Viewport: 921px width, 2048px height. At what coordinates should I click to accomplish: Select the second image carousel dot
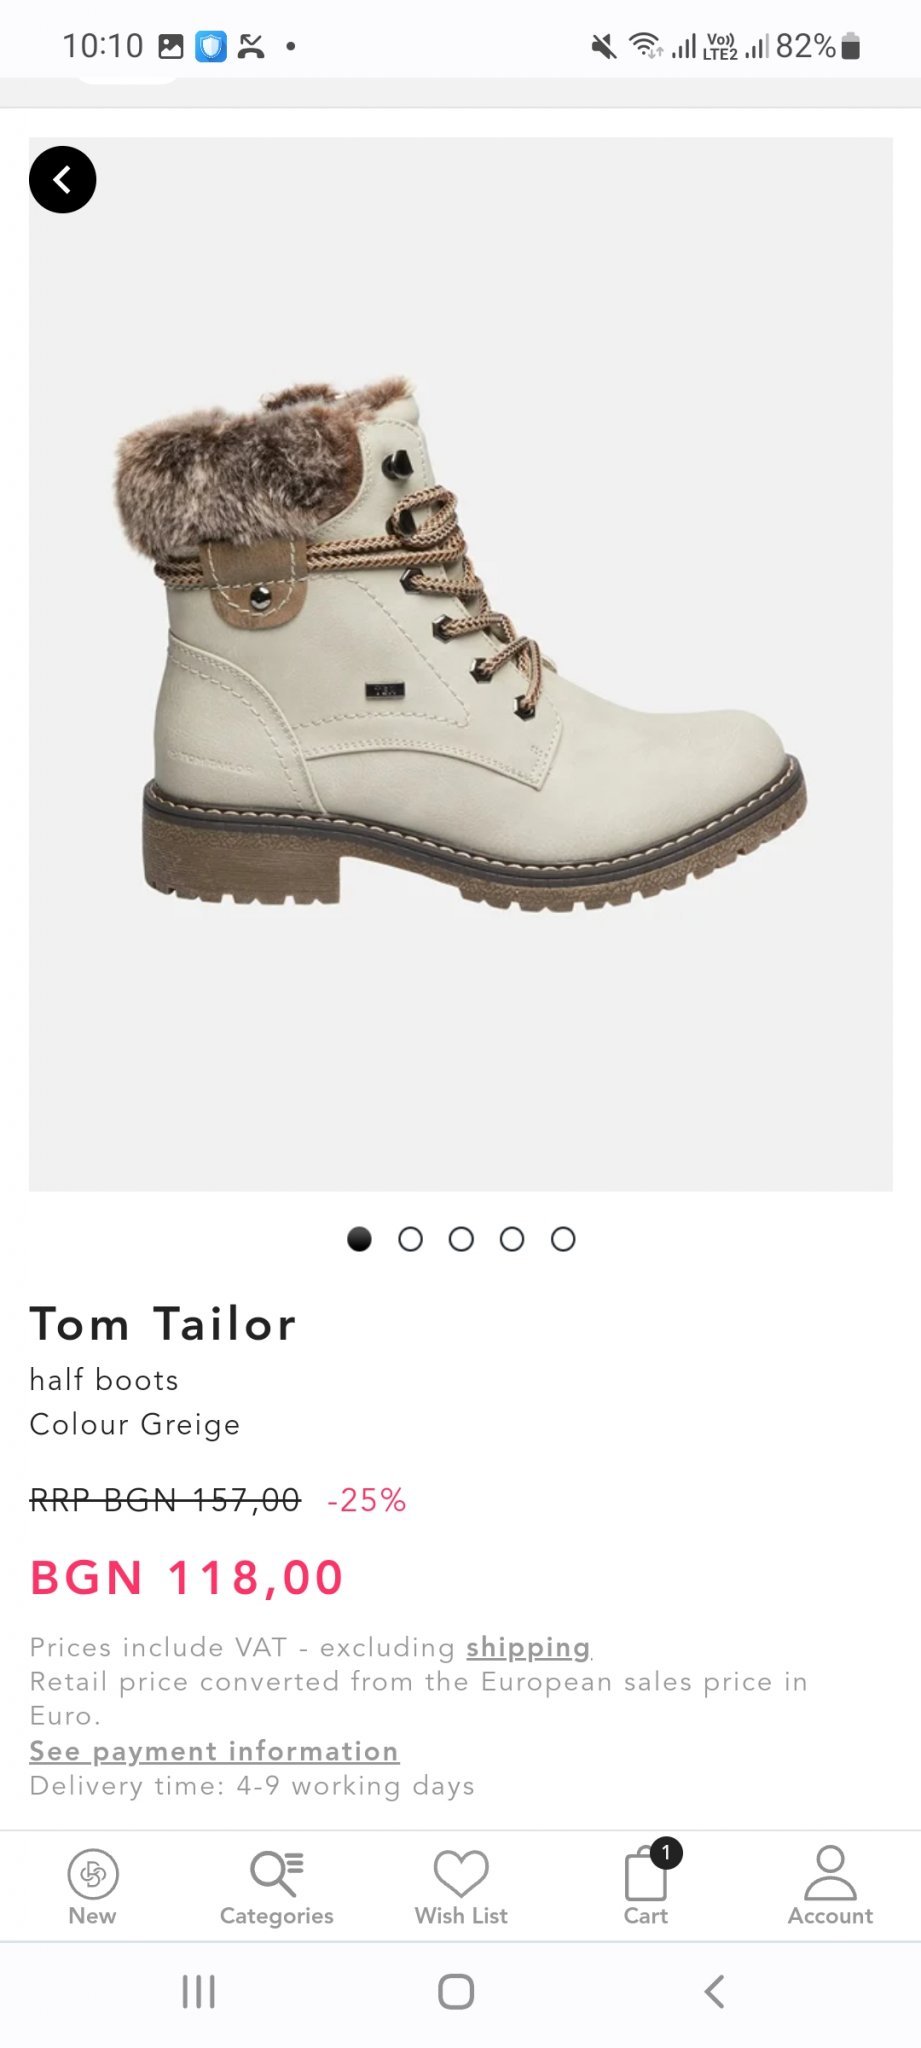pos(410,1239)
